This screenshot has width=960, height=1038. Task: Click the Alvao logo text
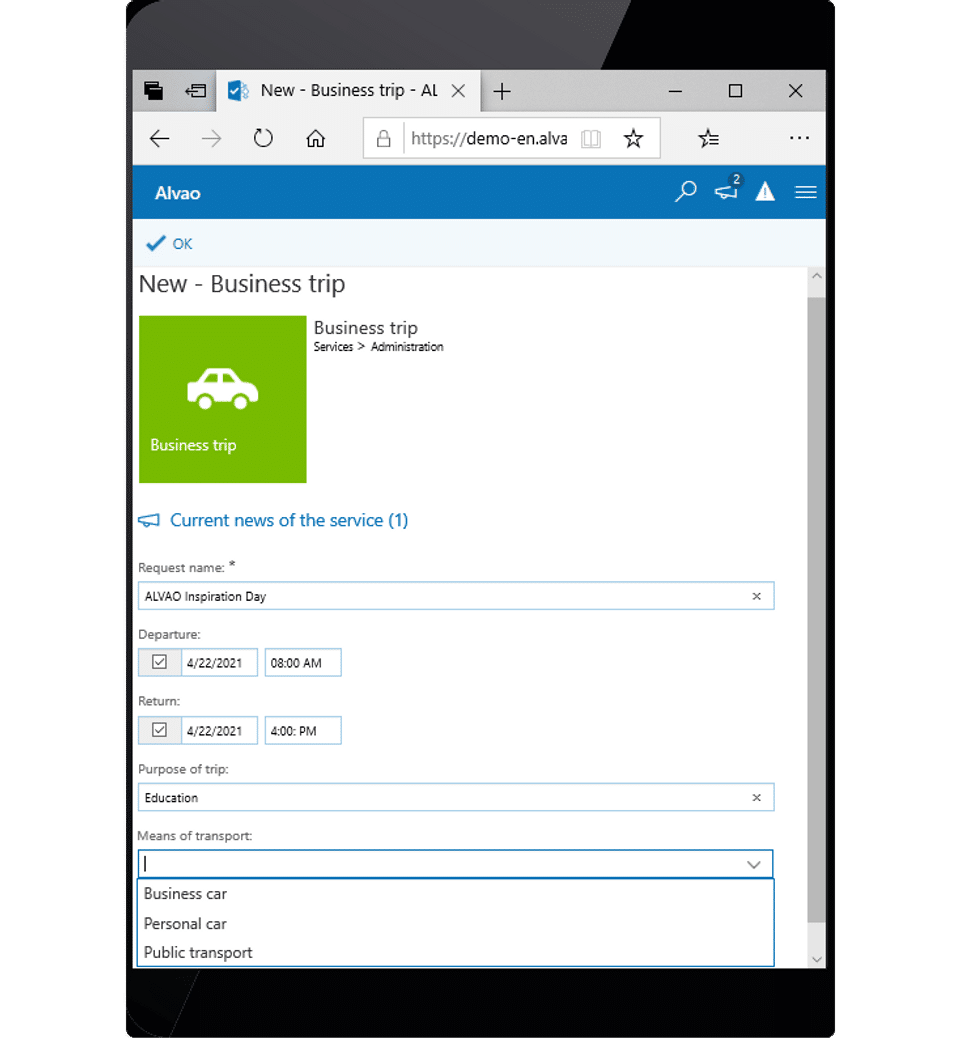click(x=177, y=193)
